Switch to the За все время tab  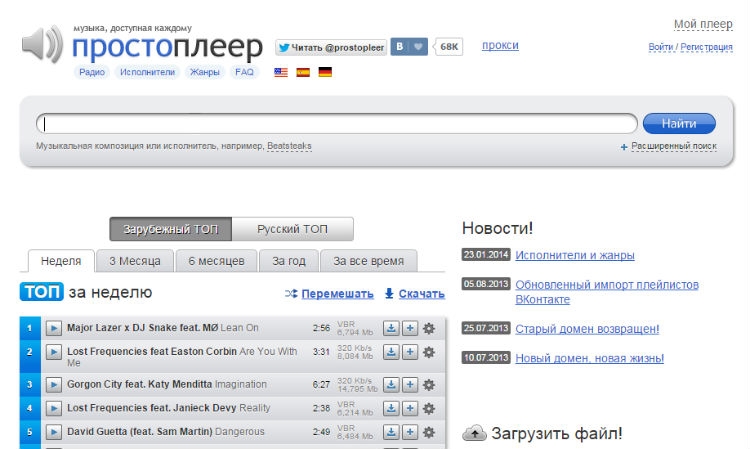point(368,261)
